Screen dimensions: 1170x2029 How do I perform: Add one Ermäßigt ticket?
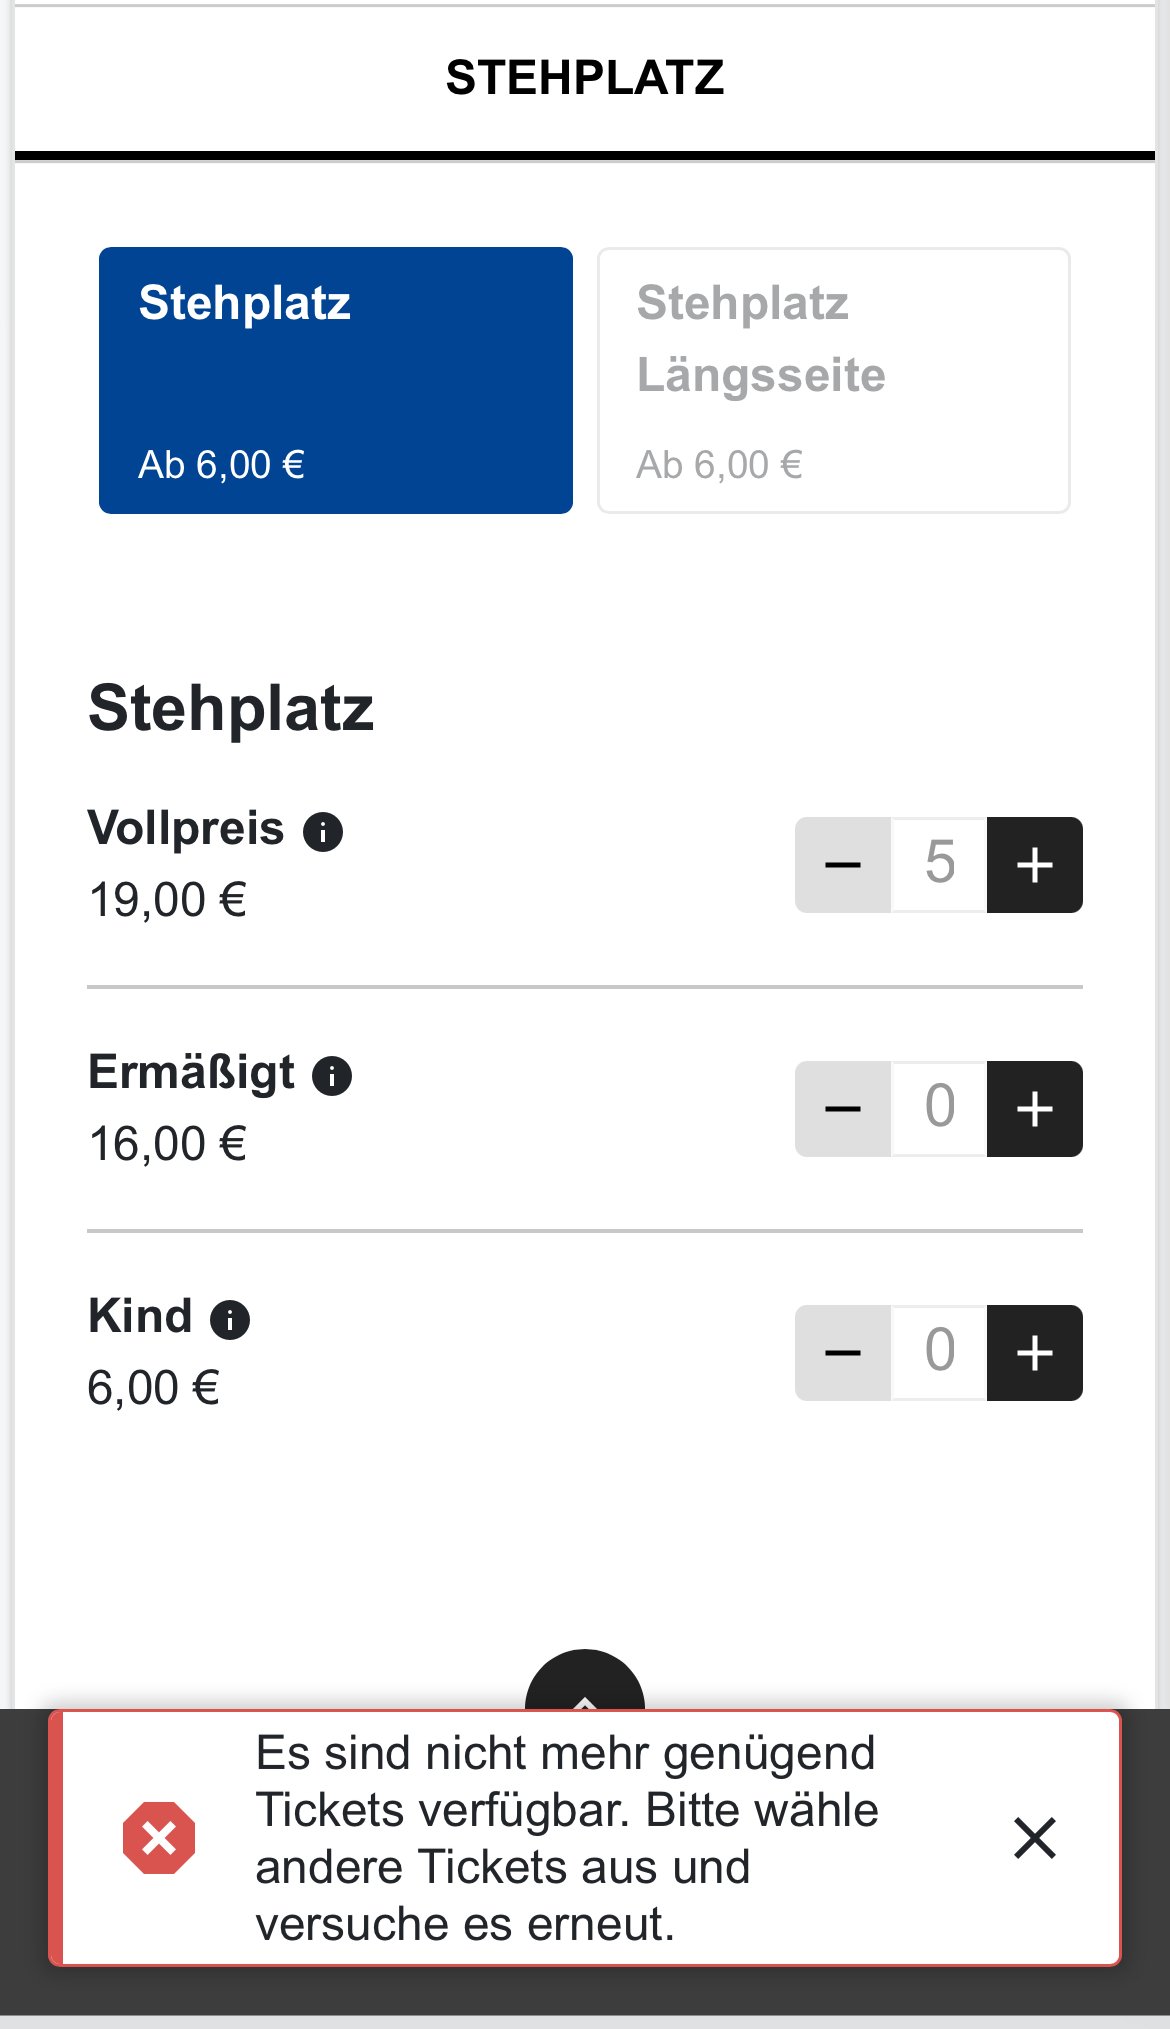click(1034, 1109)
